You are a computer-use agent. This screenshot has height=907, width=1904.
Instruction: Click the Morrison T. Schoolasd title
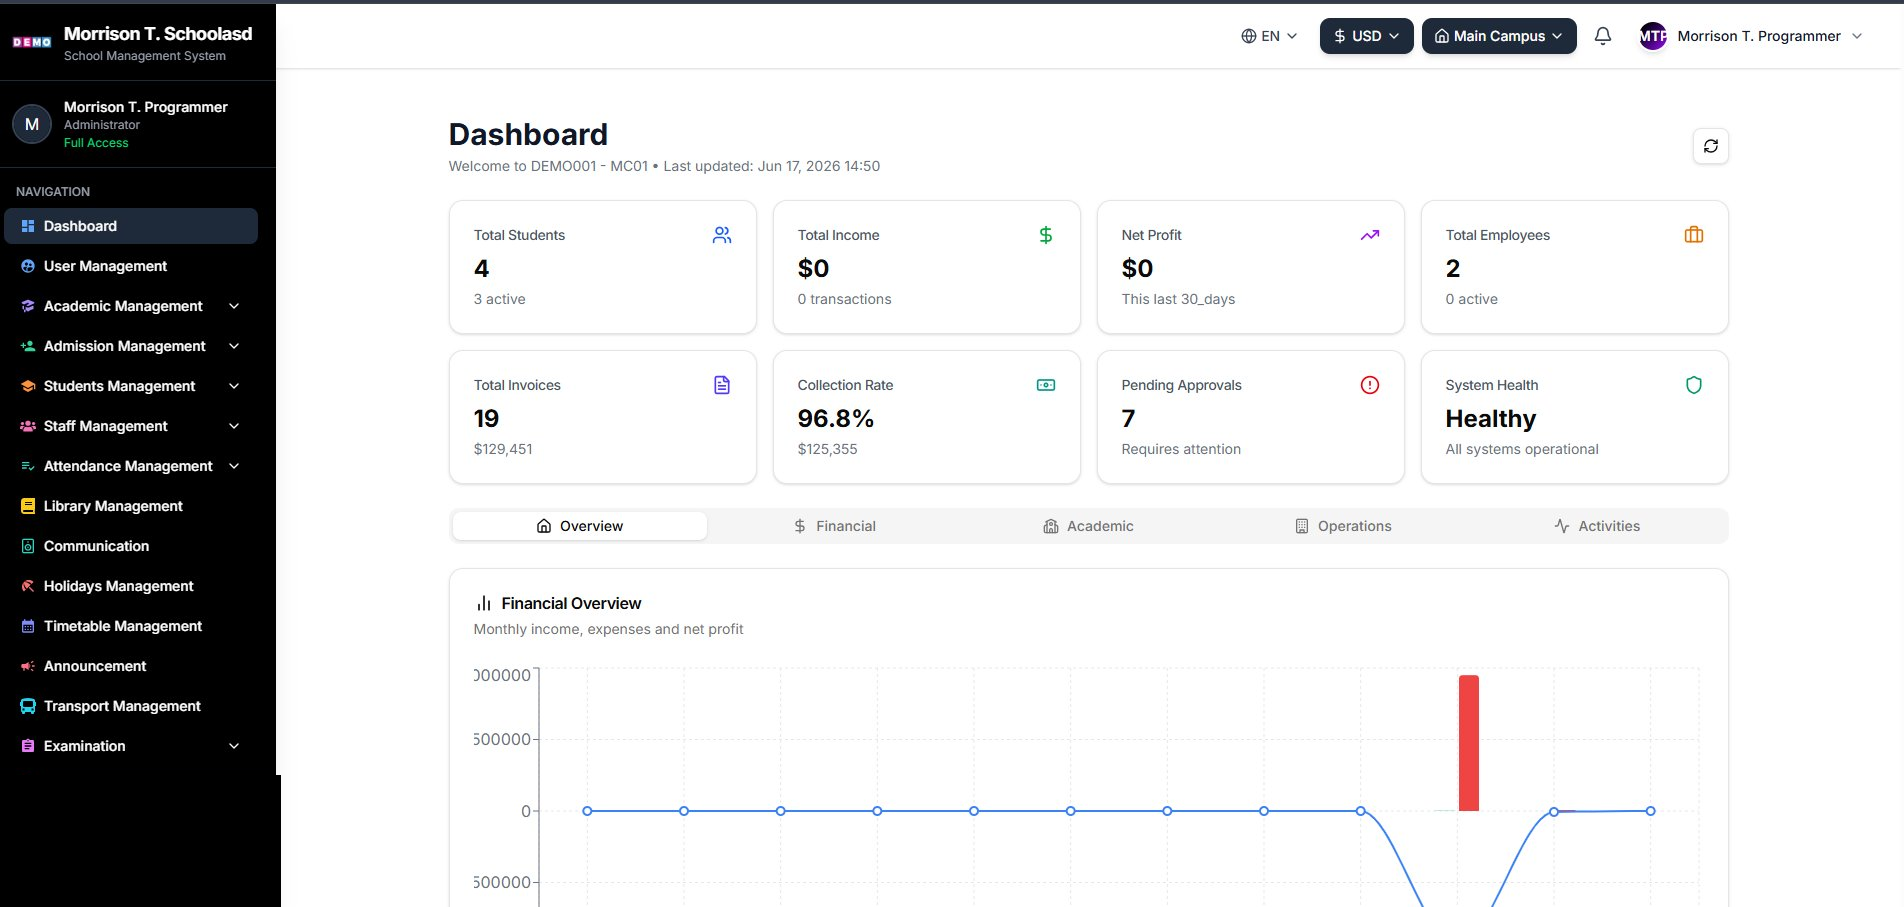pos(158,33)
